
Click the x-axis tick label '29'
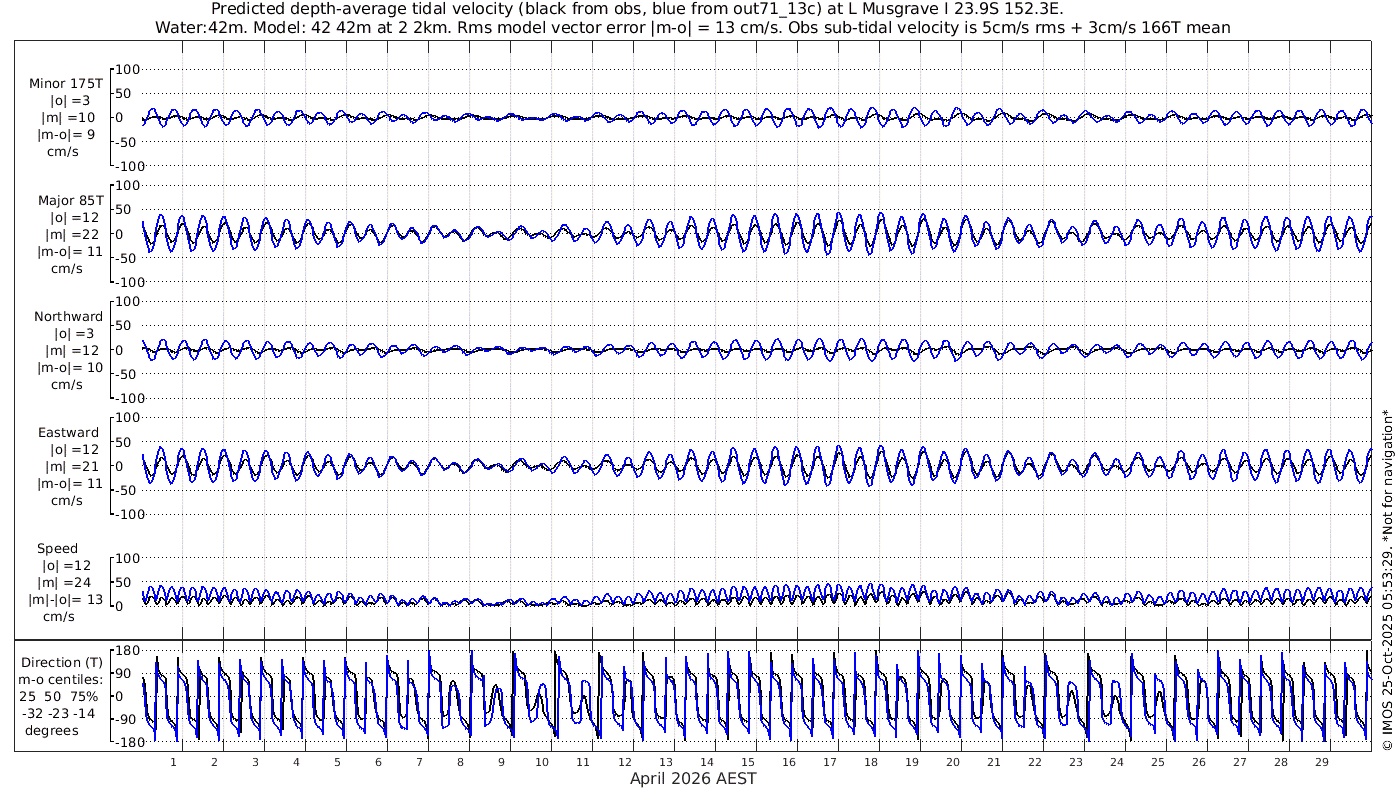point(1321,762)
